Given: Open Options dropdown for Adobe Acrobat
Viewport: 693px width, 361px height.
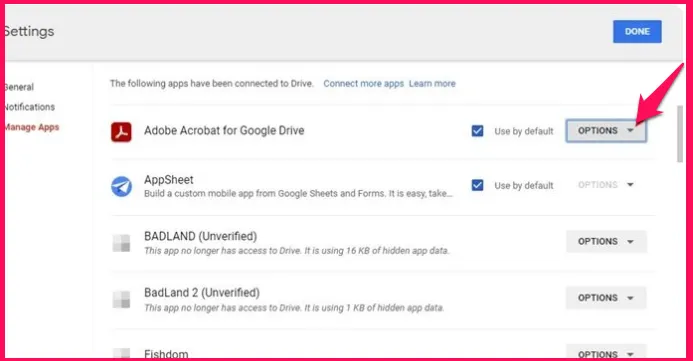Looking at the screenshot, I should pyautogui.click(x=606, y=131).
